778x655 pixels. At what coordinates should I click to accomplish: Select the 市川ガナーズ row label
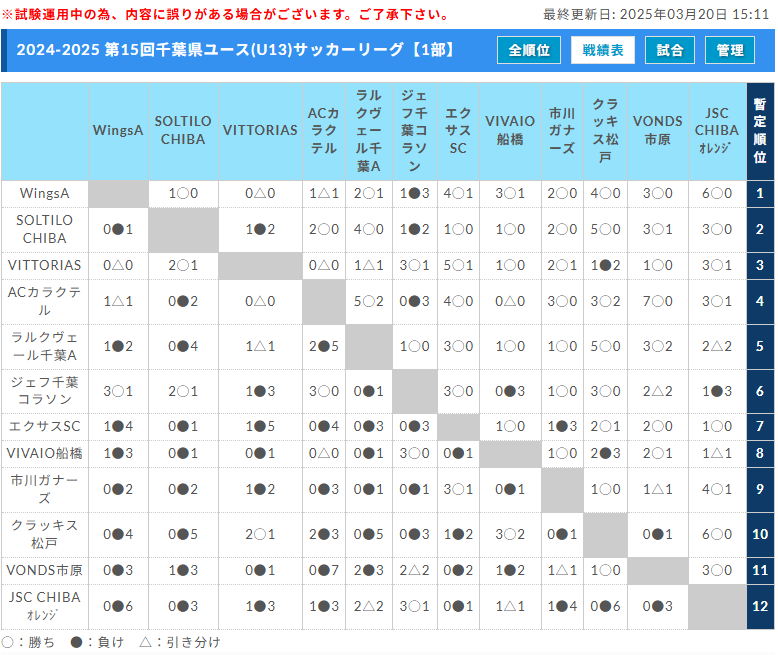pos(45,489)
